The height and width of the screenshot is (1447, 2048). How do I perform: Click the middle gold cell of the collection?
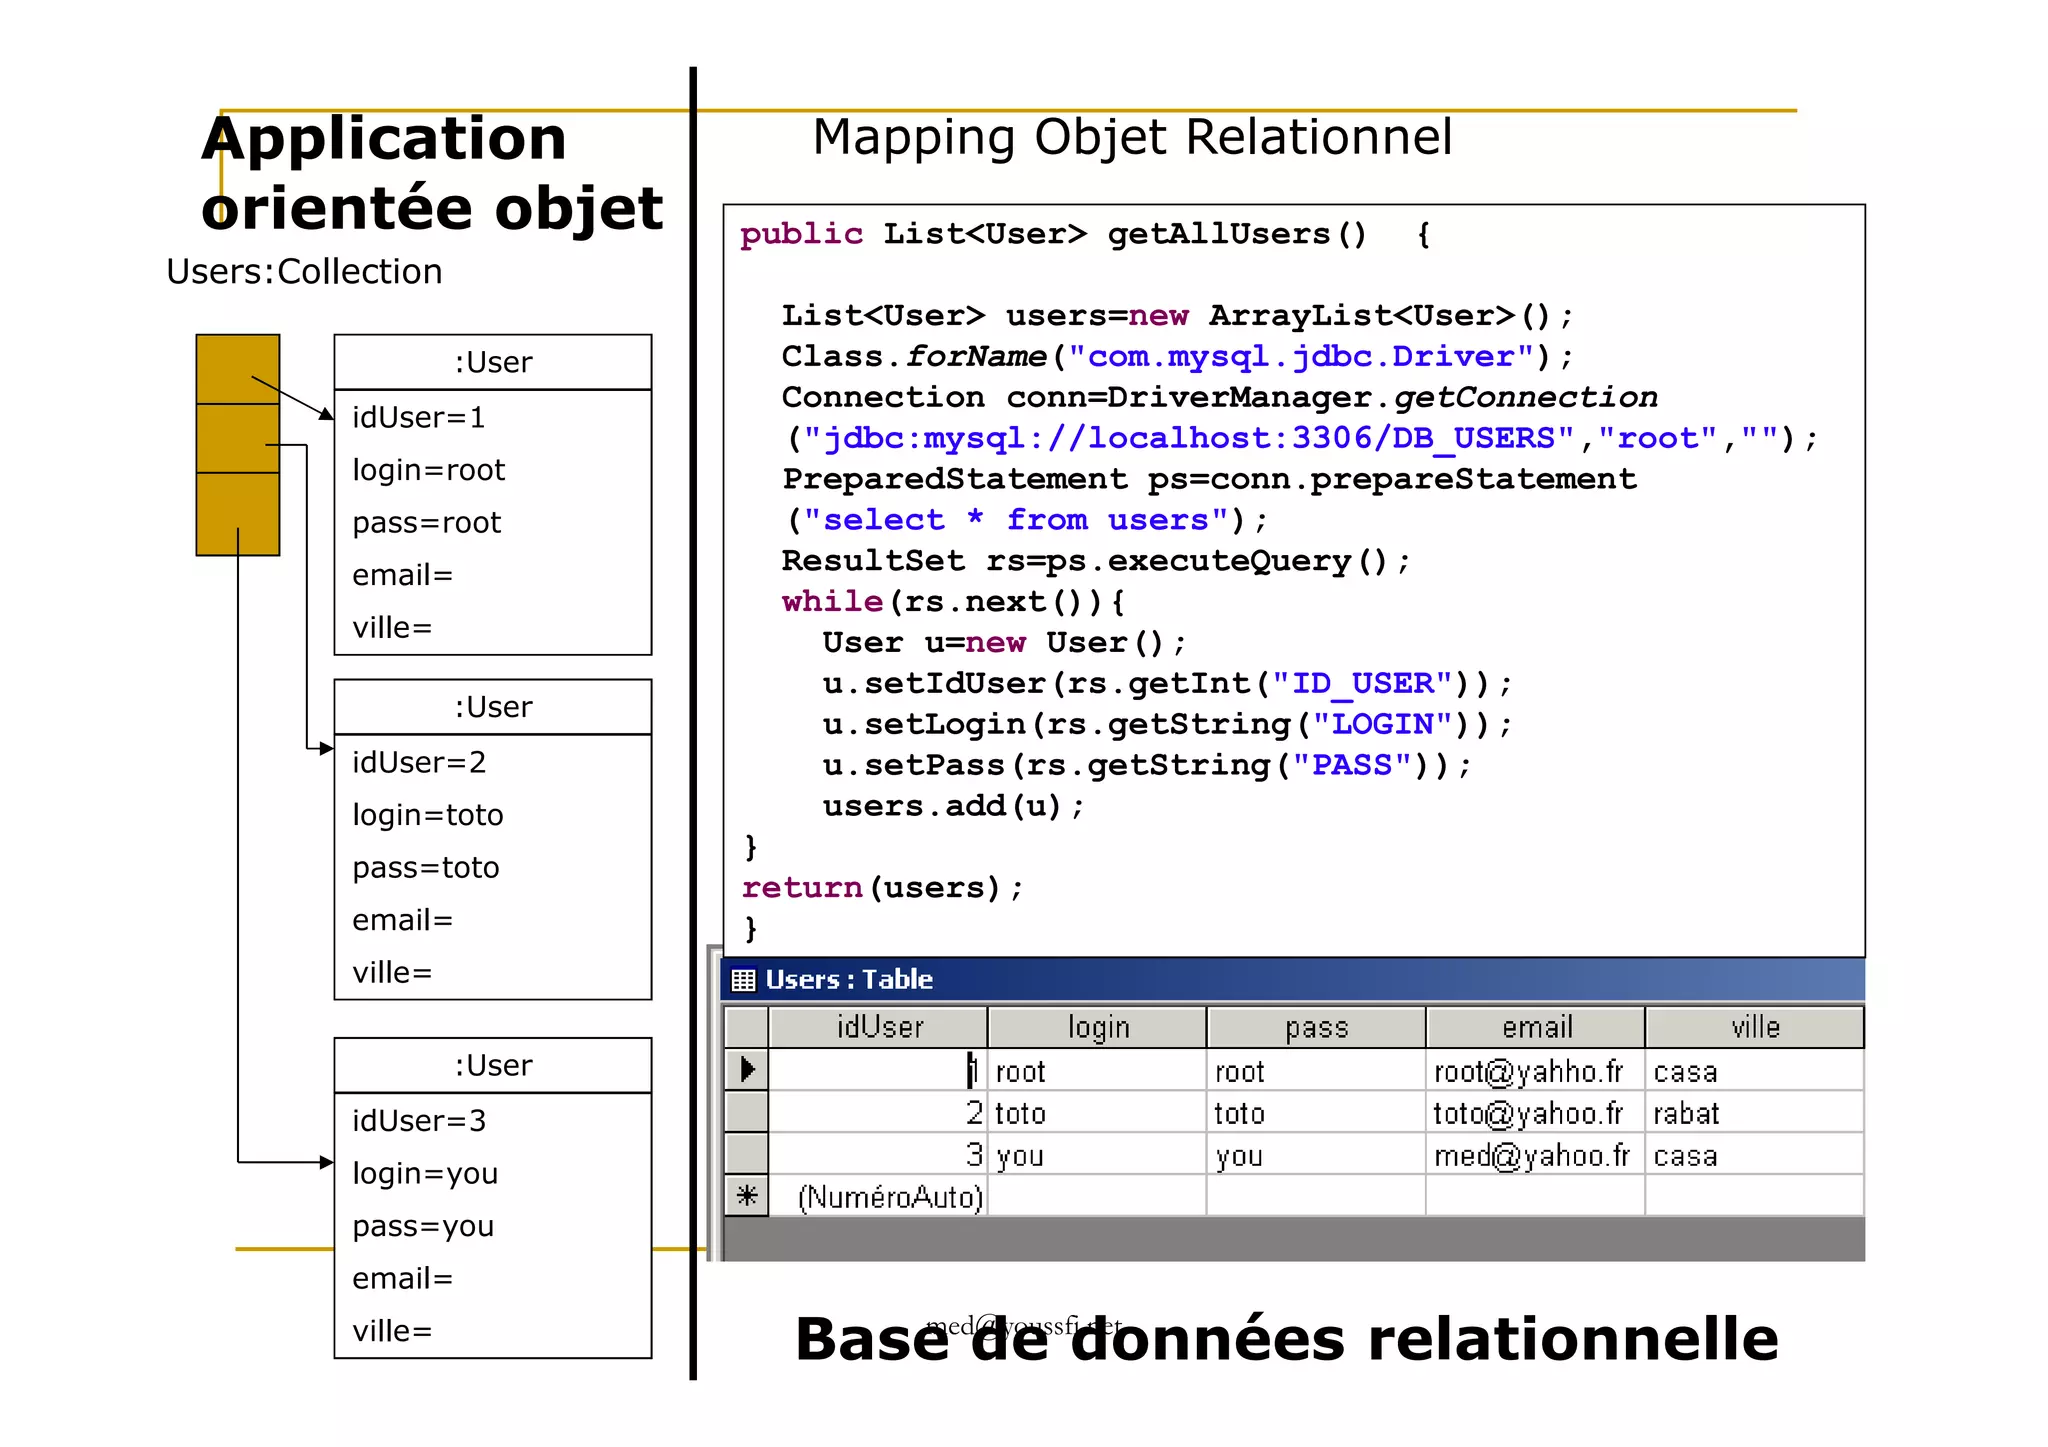tap(238, 438)
